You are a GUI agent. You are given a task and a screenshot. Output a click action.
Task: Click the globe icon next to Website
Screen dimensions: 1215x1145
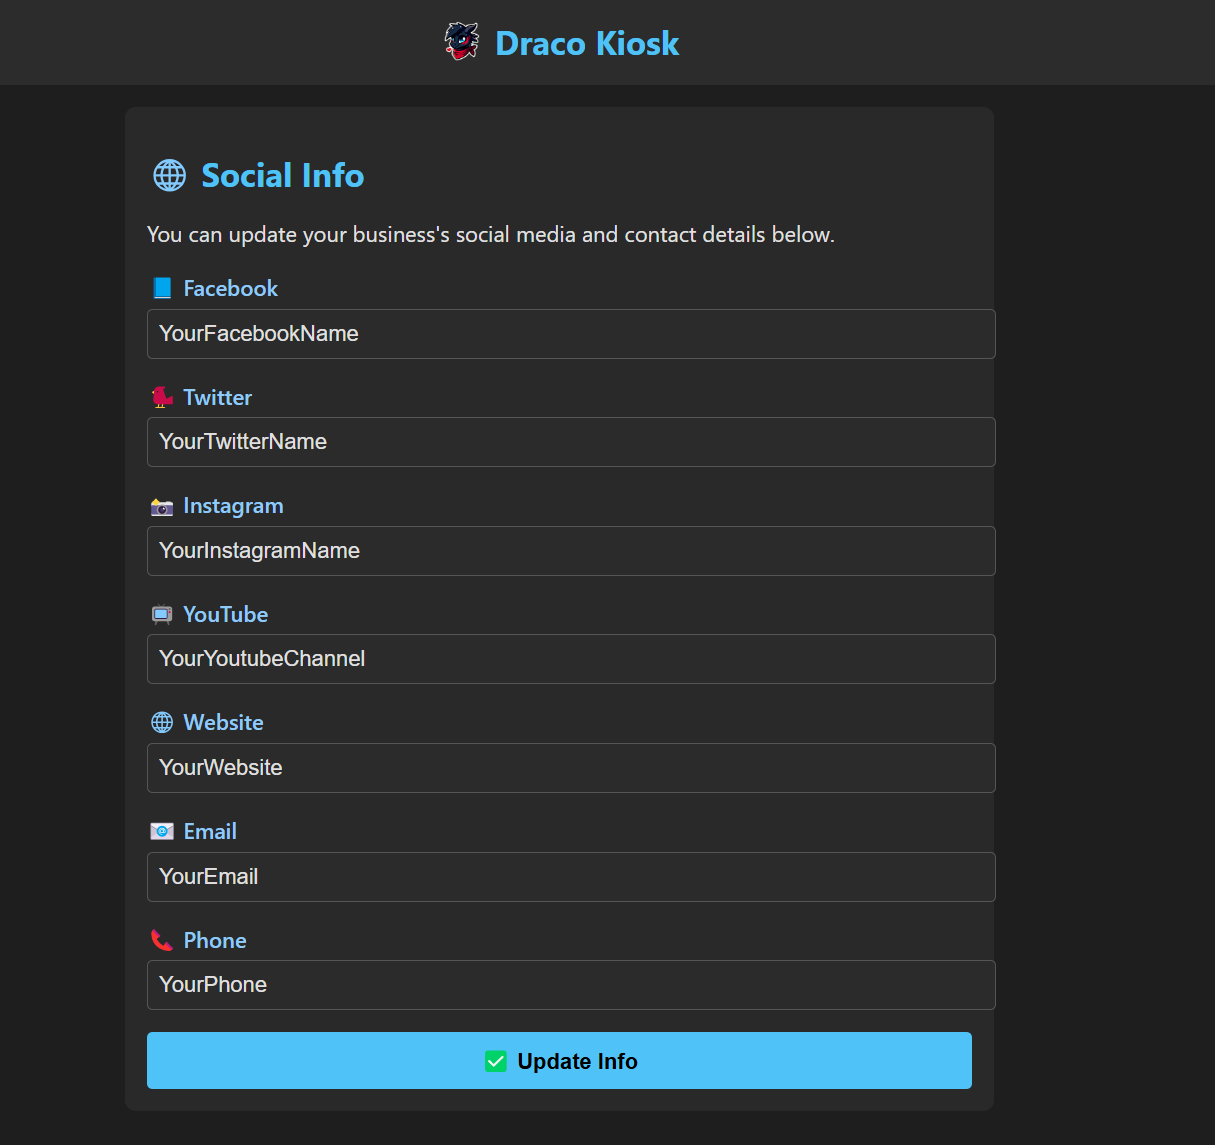[x=162, y=722]
